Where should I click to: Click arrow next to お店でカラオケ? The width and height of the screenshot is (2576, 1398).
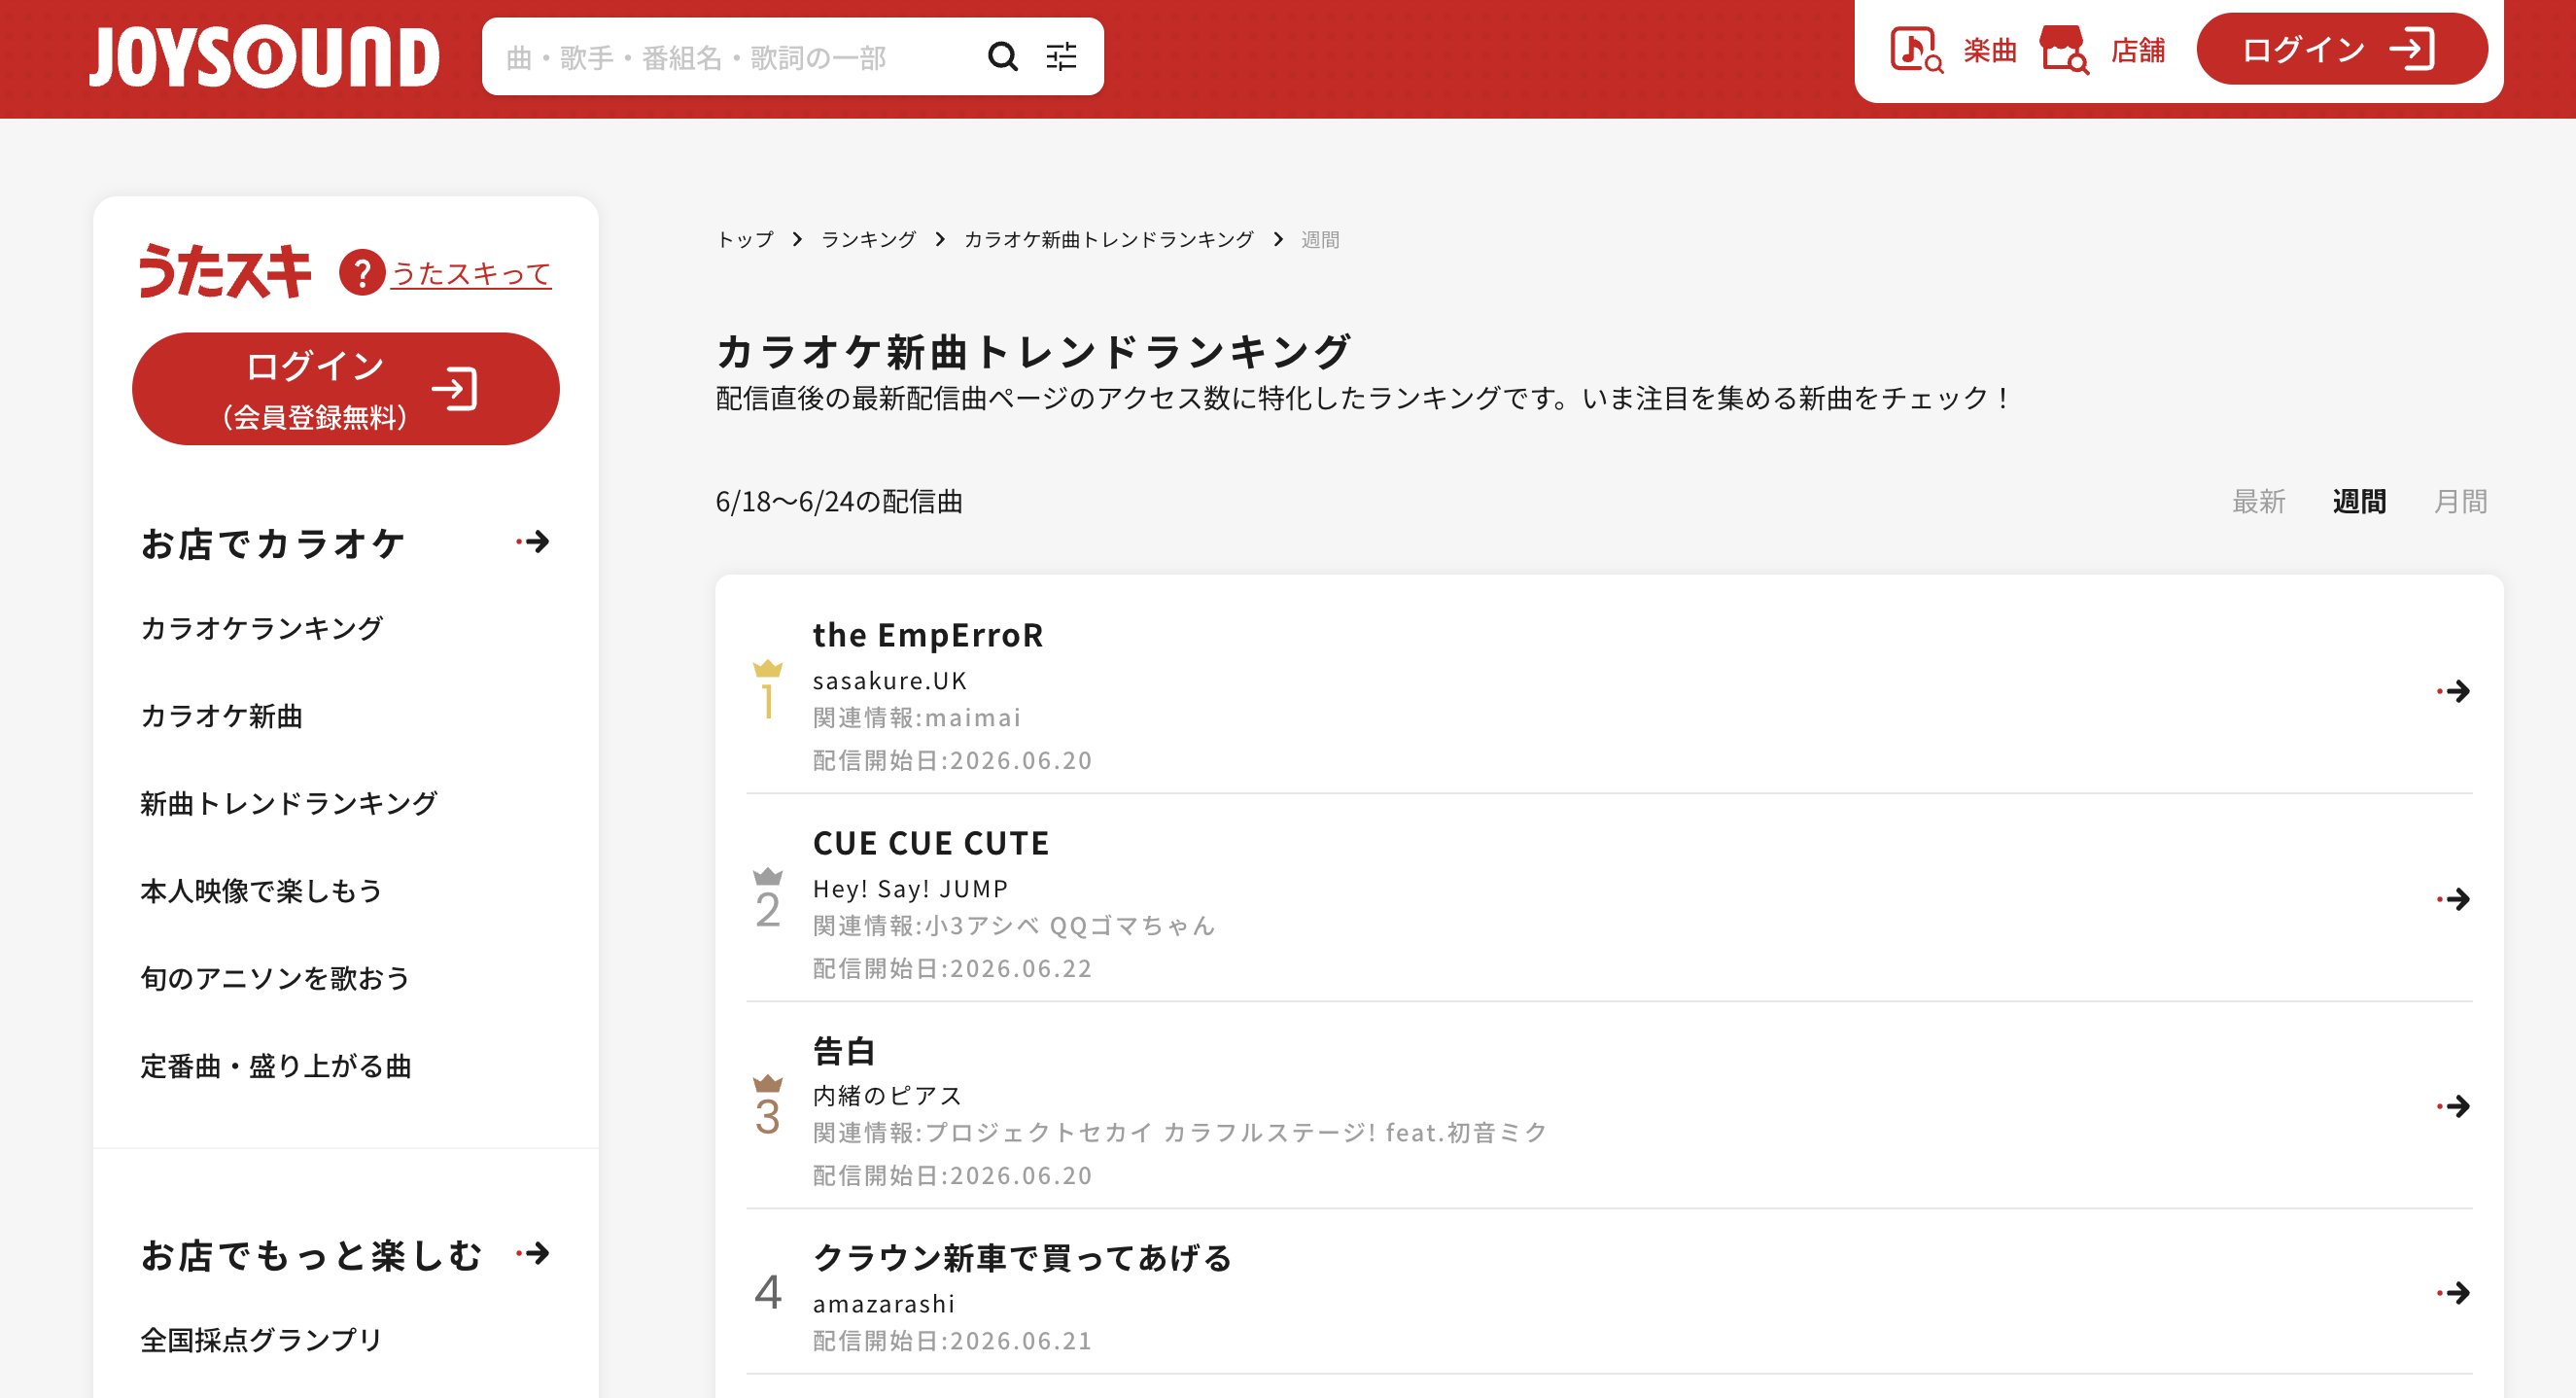pyautogui.click(x=533, y=542)
